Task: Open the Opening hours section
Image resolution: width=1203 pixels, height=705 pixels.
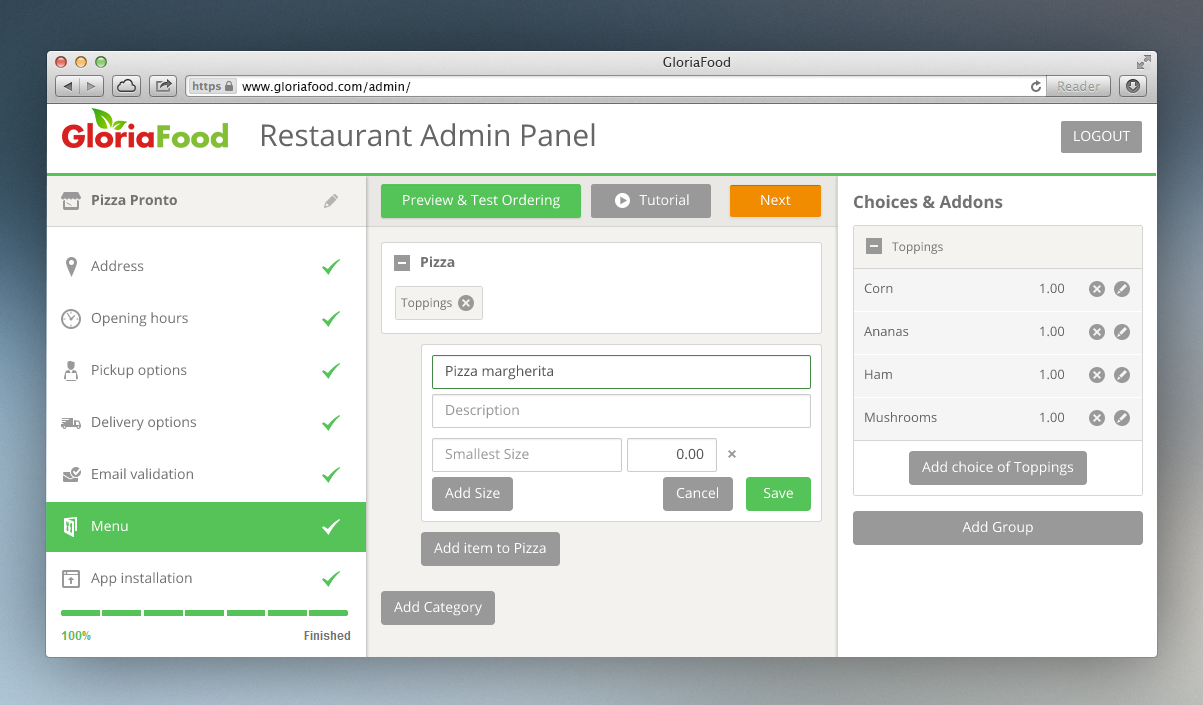Action: pyautogui.click(x=206, y=319)
